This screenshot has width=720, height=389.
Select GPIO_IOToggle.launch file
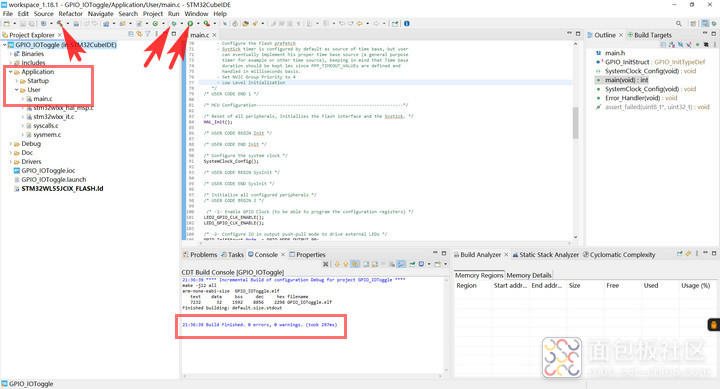54,180
